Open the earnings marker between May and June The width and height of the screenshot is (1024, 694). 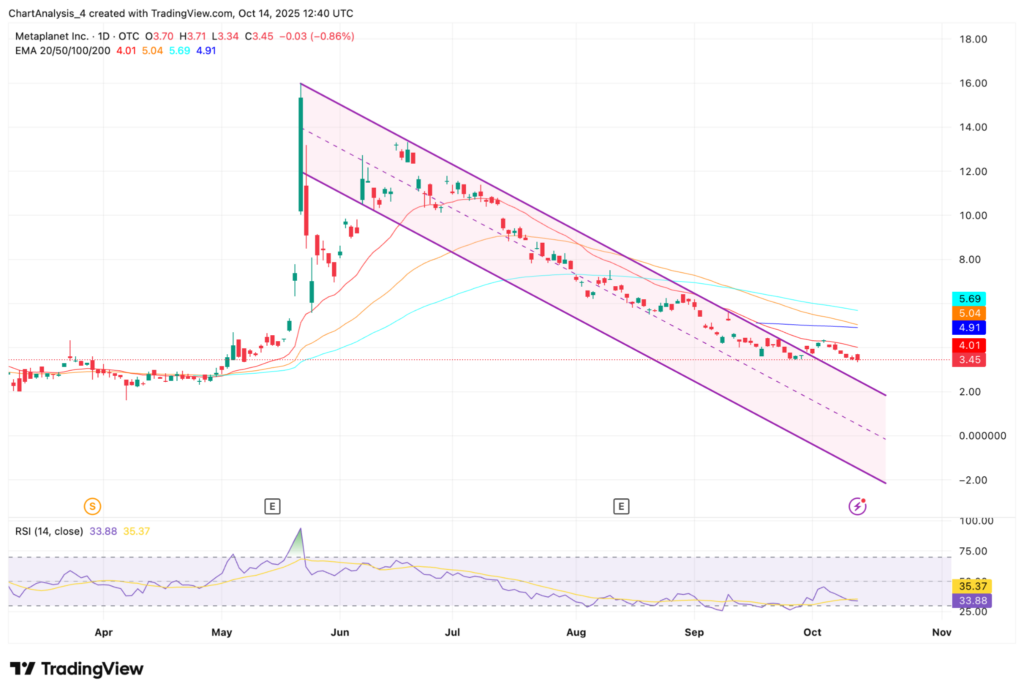pyautogui.click(x=272, y=507)
